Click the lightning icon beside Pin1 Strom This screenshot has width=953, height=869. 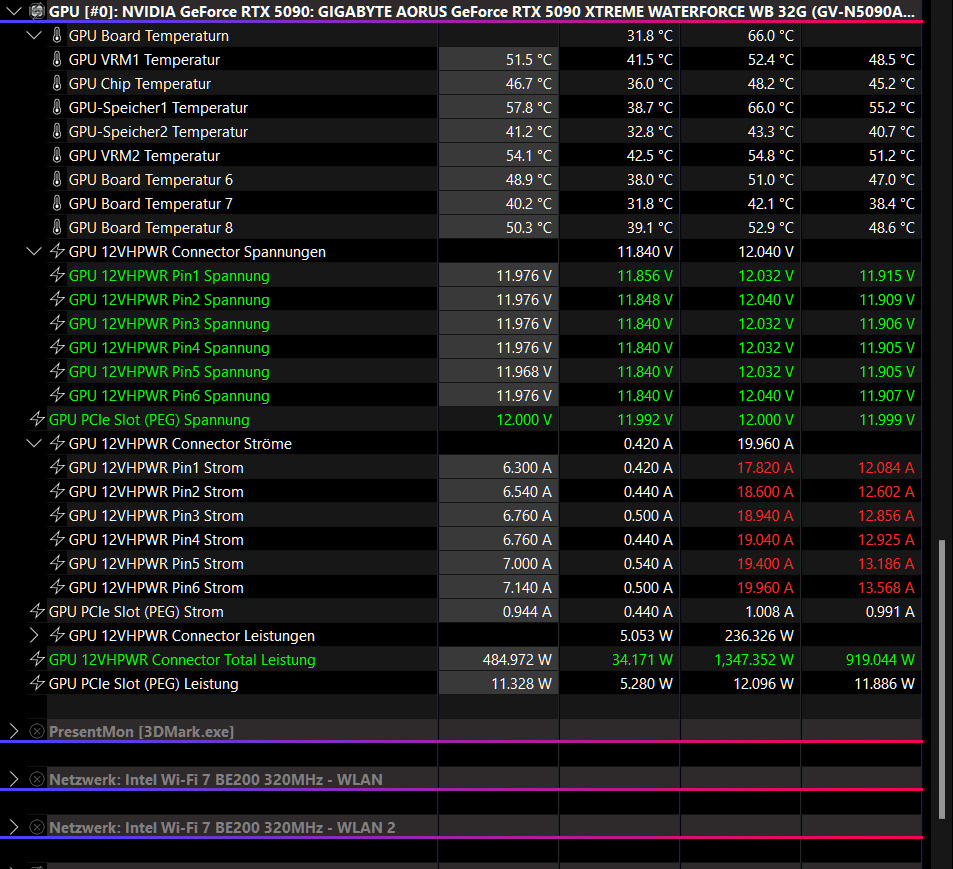(57, 467)
